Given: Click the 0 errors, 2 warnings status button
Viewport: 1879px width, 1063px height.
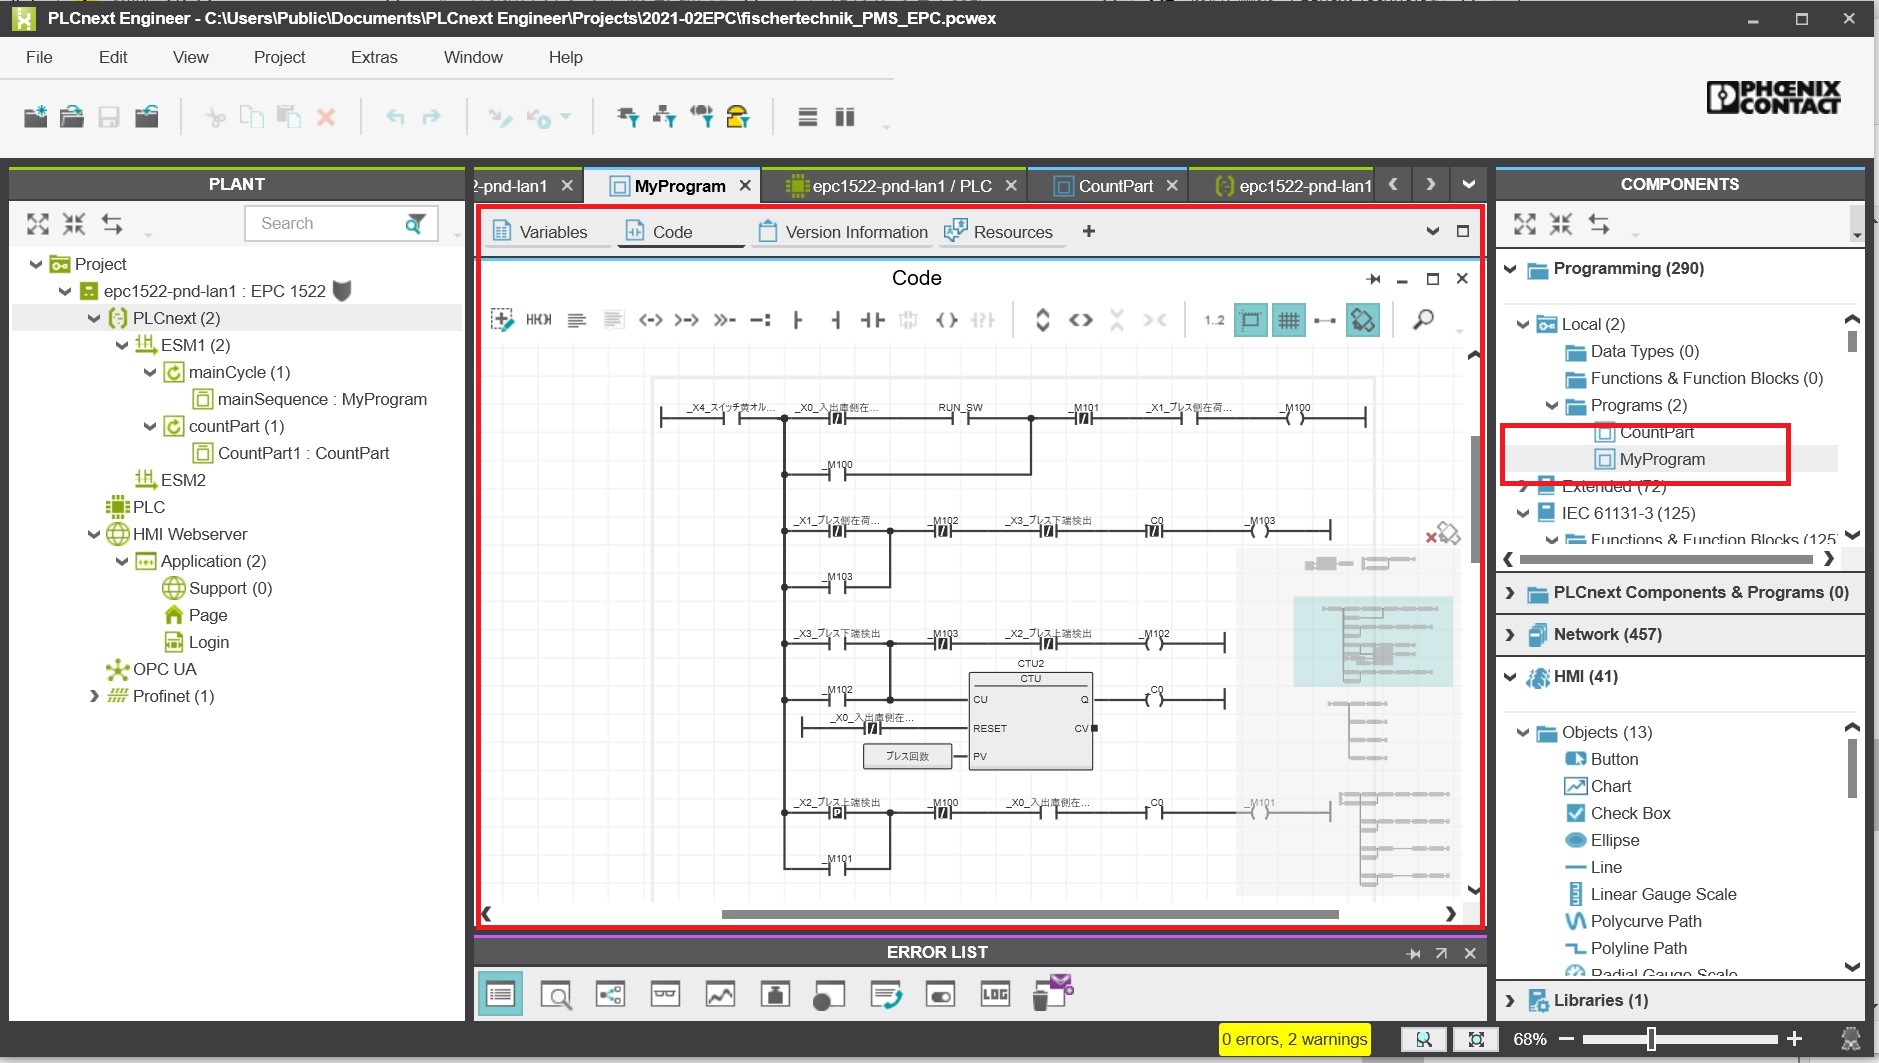Looking at the screenshot, I should pyautogui.click(x=1294, y=1039).
